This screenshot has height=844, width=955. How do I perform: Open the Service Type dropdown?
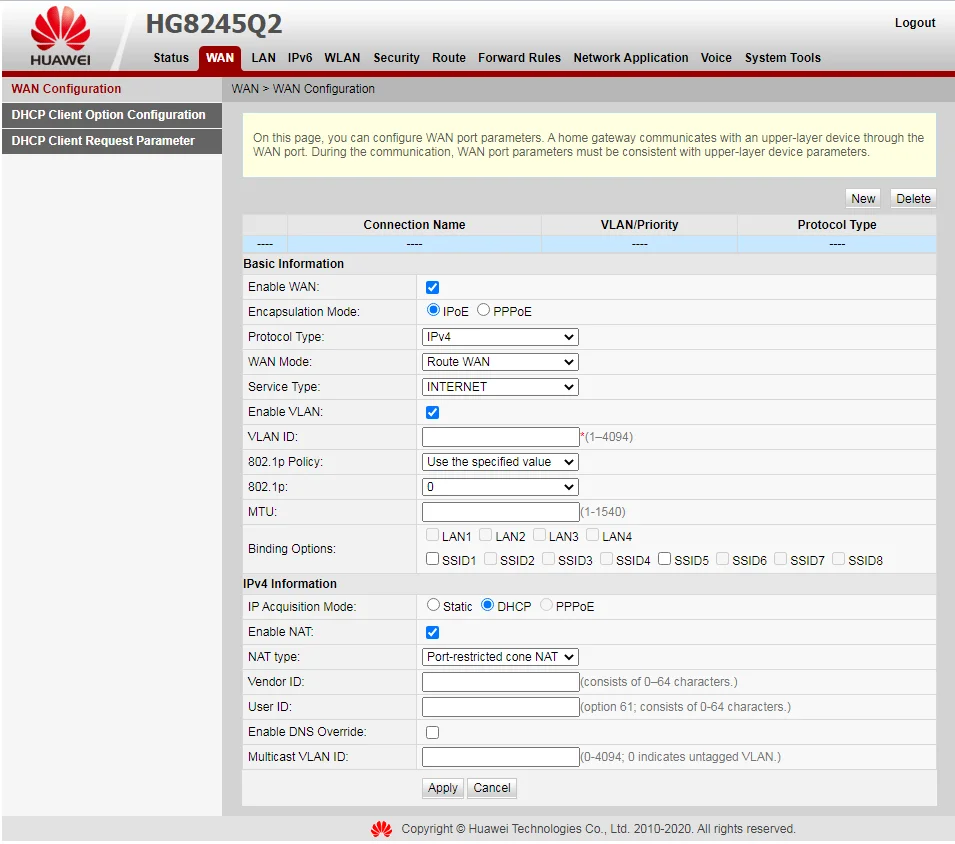pyautogui.click(x=500, y=387)
